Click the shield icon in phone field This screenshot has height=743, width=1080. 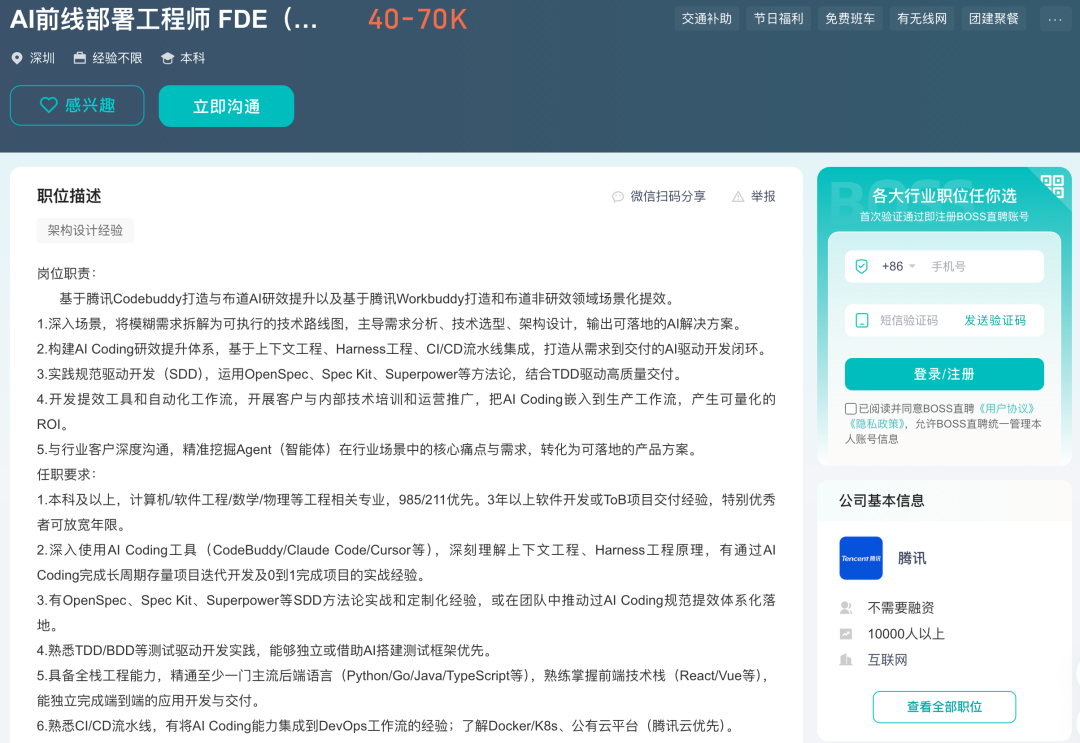862,266
